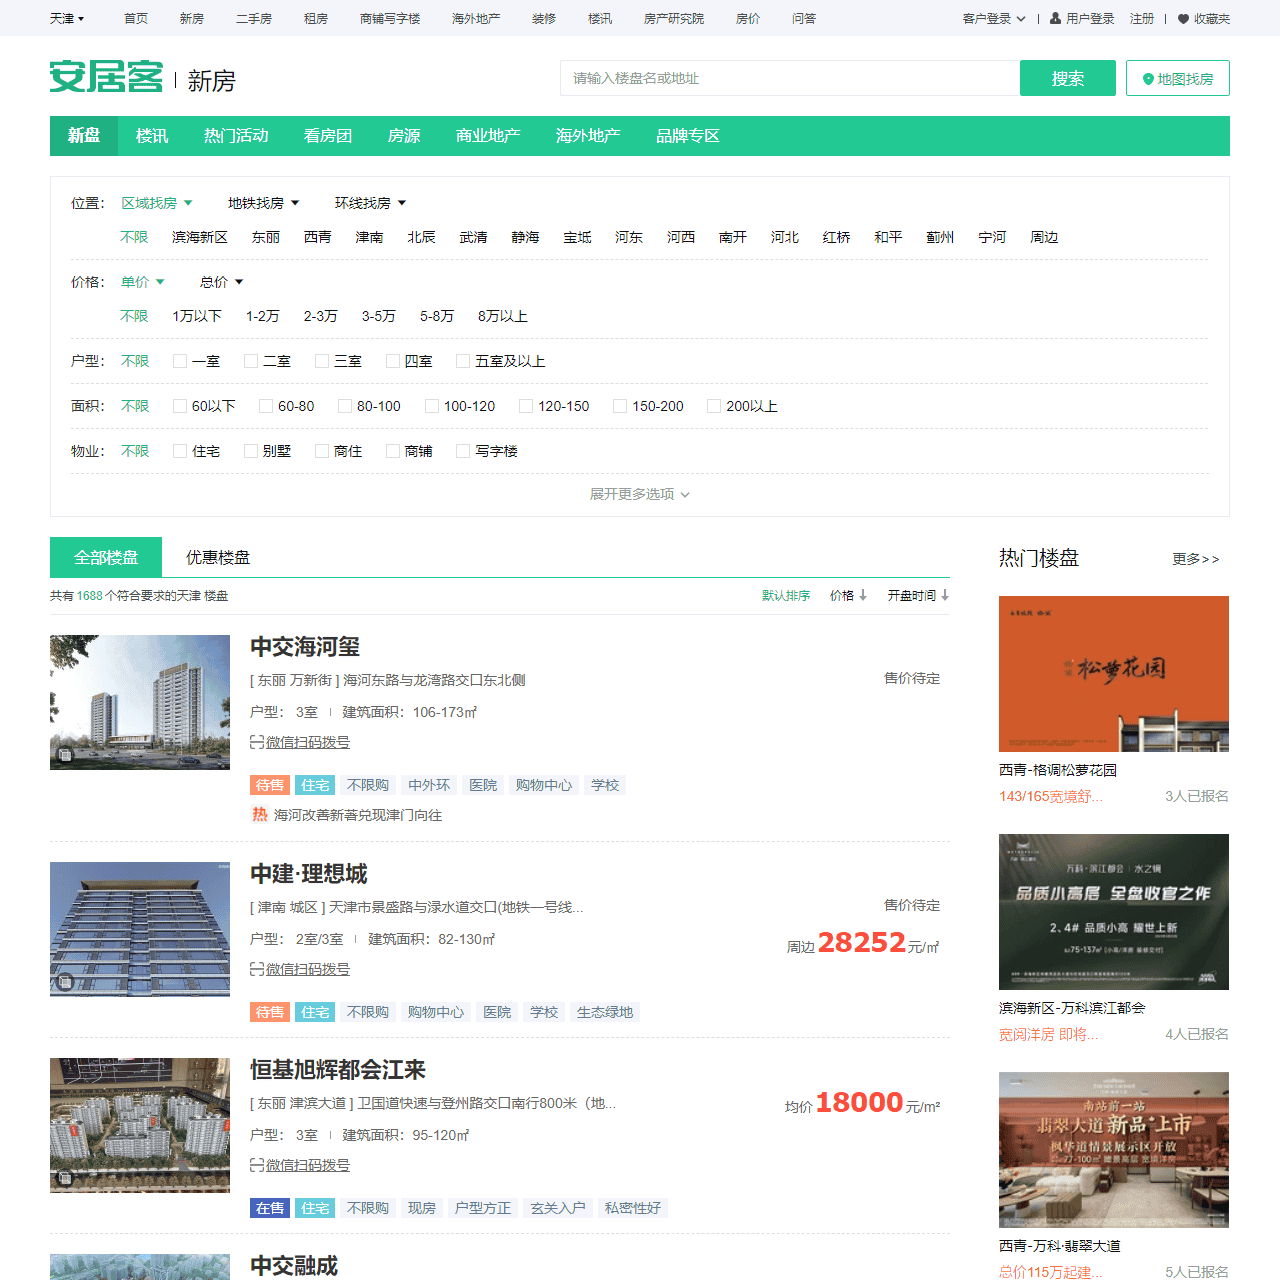The image size is (1280, 1280).
Task: Click the 价格 sort arrow
Action: 863,595
